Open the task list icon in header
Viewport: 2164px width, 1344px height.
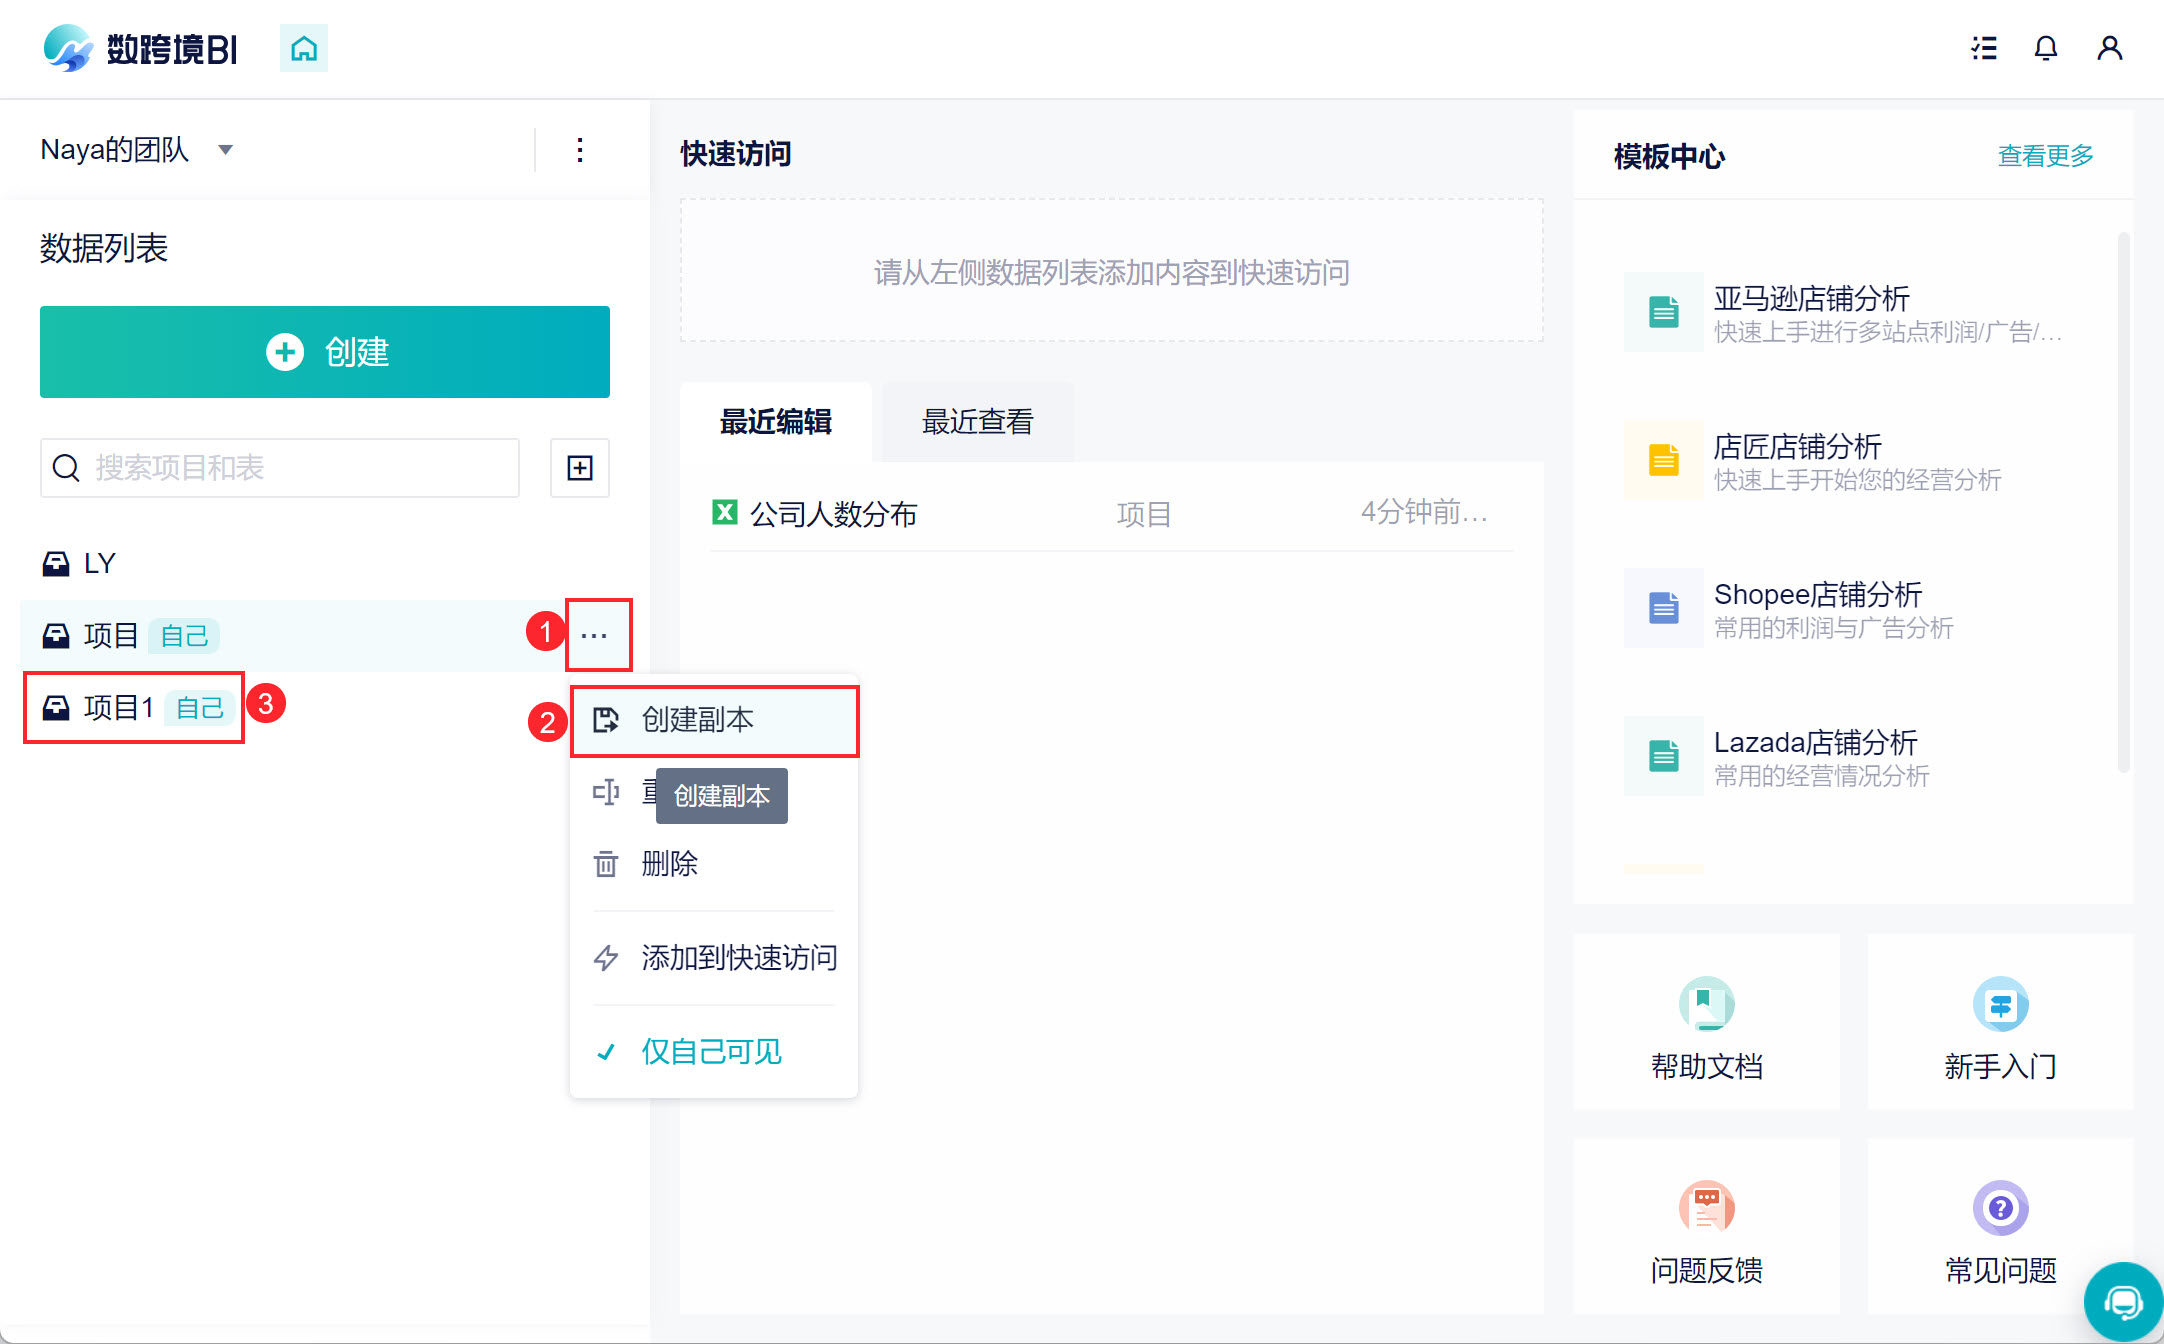pyautogui.click(x=1984, y=48)
